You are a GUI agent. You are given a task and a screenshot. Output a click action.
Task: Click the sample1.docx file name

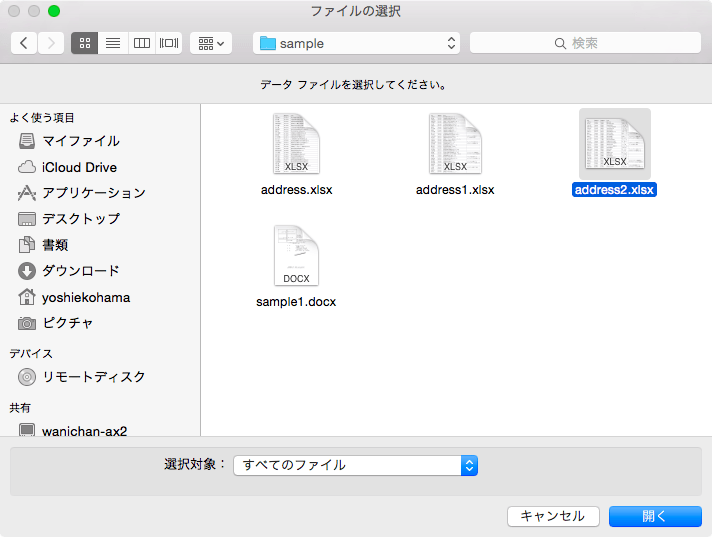coord(296,302)
